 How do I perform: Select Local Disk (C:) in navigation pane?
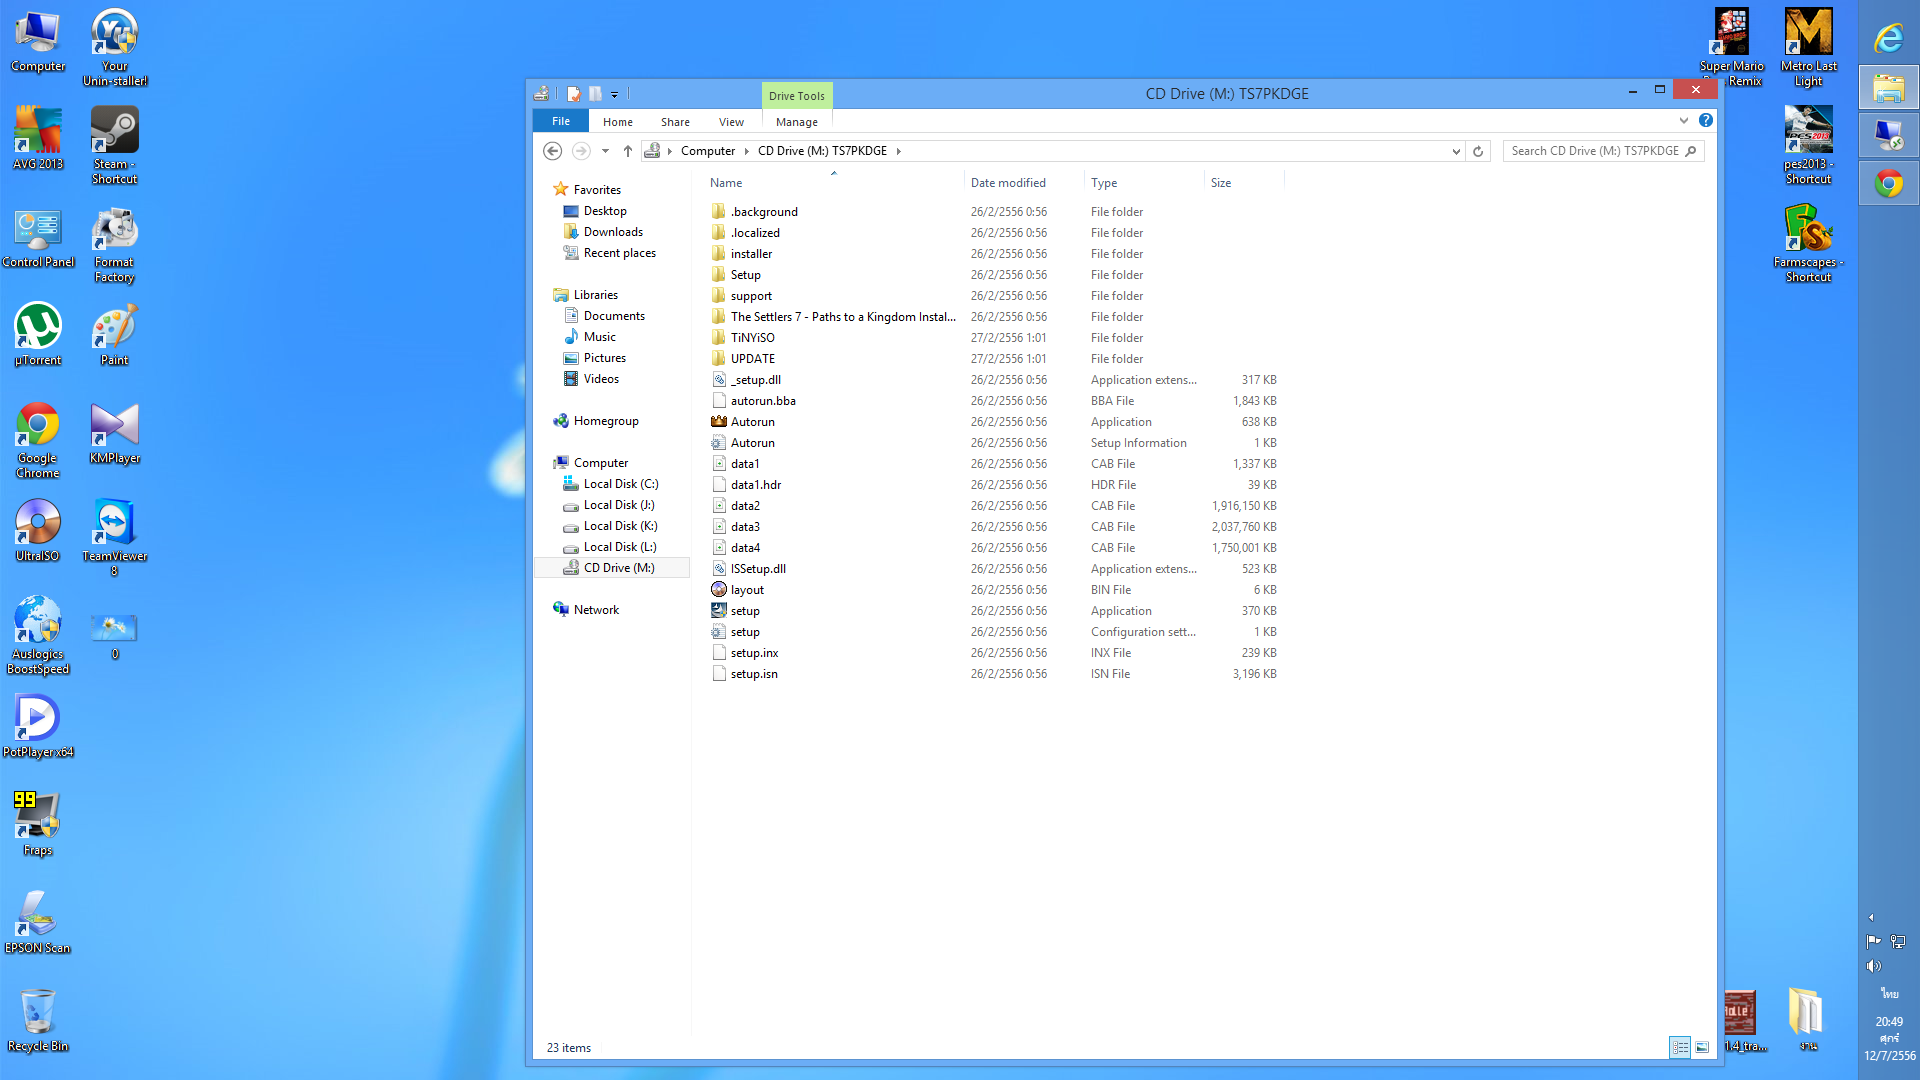coord(620,484)
